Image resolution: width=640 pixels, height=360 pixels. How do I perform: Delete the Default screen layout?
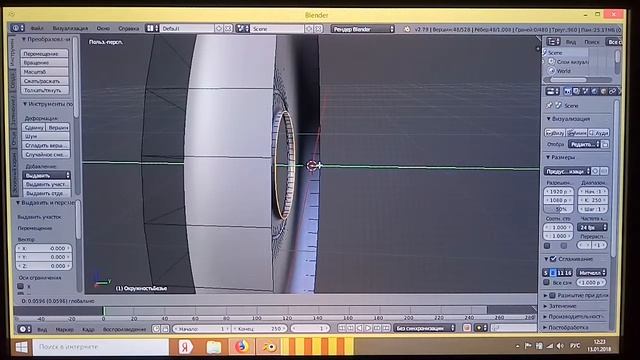click(x=229, y=29)
